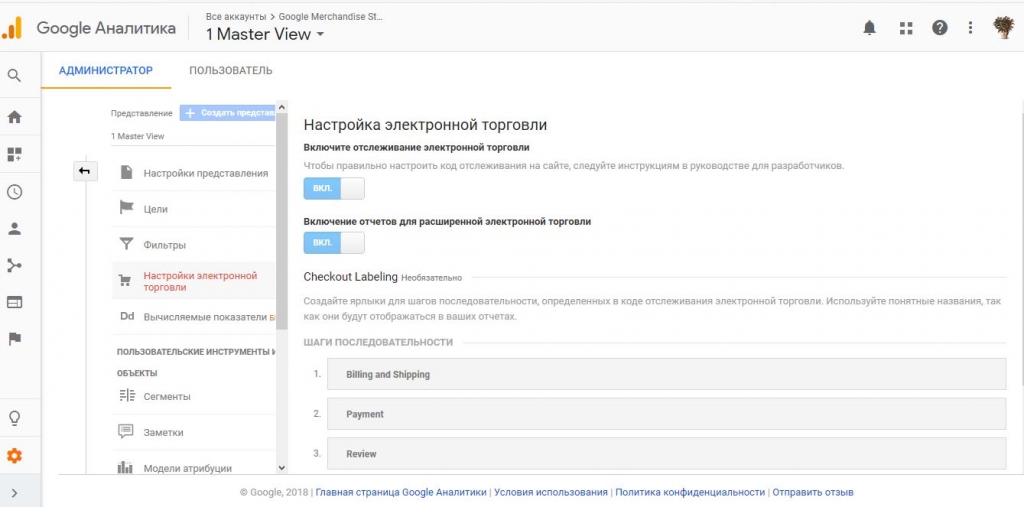Click bar chart icon for Модели атрибуции
Image resolution: width=1024 pixels, height=507 pixels.
click(125, 467)
